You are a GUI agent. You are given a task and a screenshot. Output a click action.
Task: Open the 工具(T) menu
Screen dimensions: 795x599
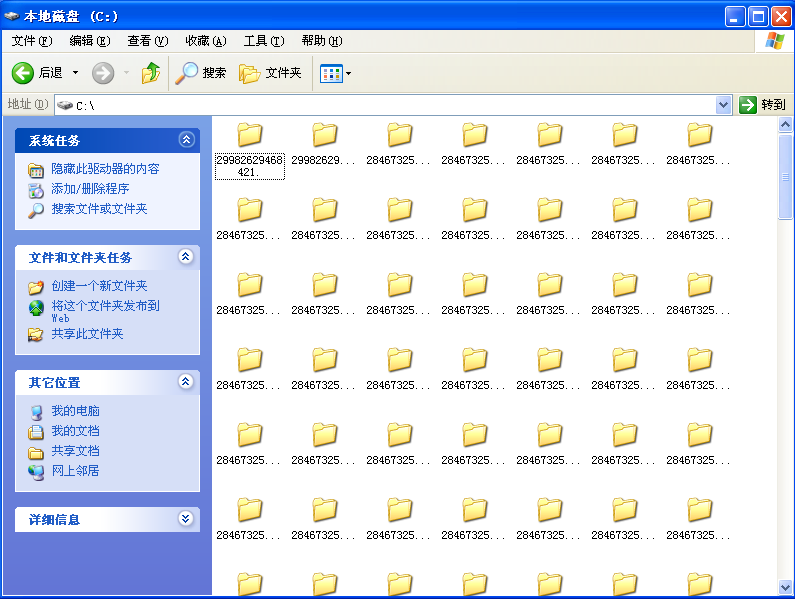tap(264, 41)
